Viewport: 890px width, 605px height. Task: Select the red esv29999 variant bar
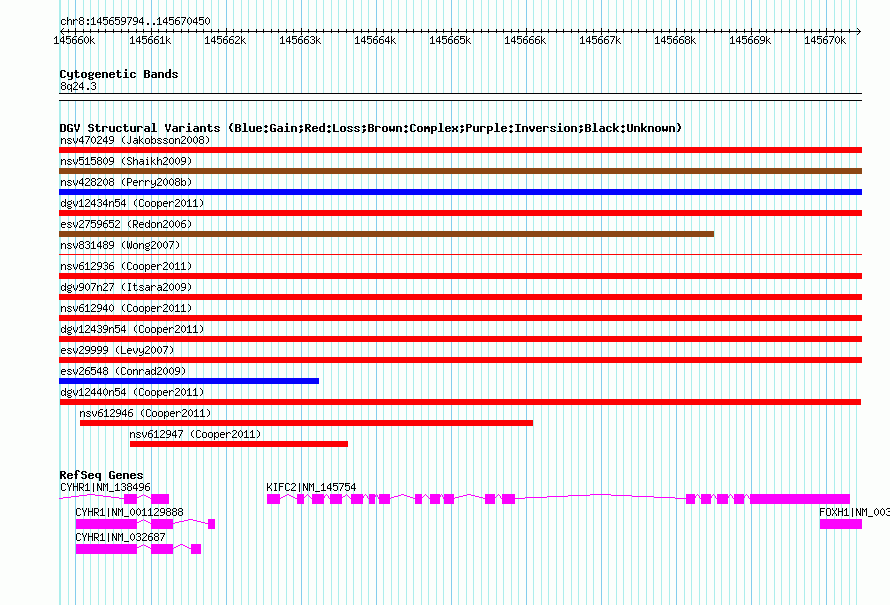(x=460, y=360)
